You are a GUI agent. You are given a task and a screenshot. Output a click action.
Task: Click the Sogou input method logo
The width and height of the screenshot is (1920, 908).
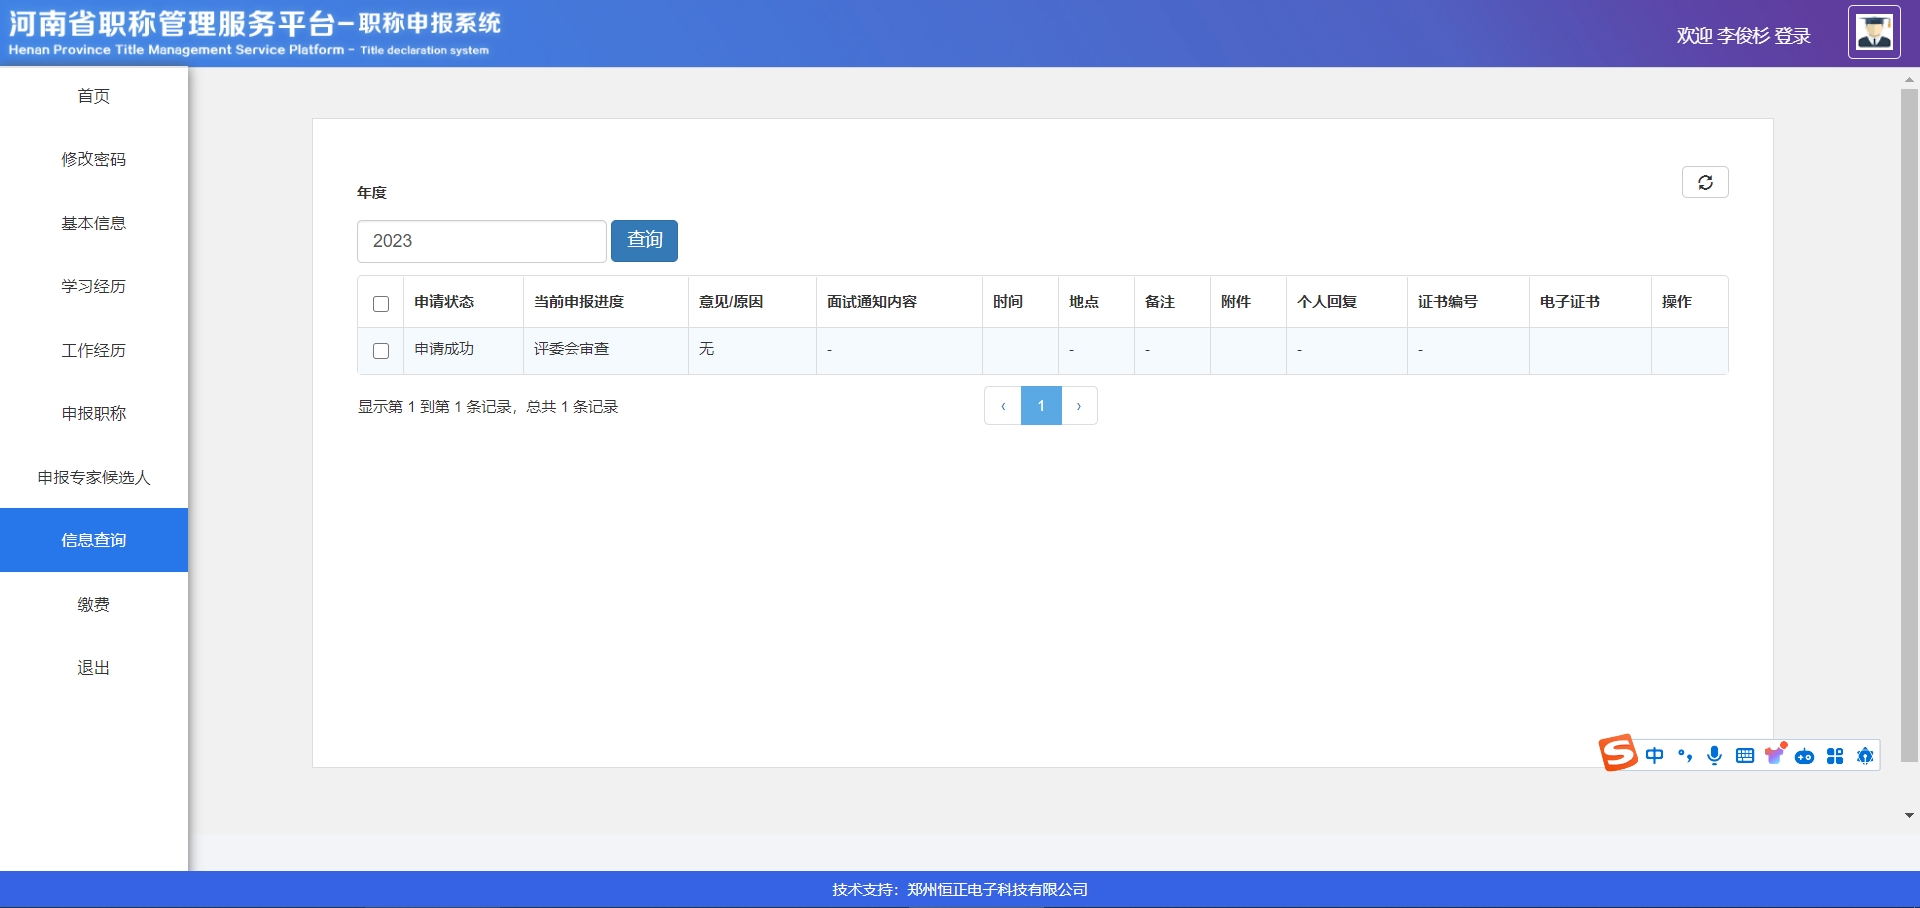coord(1617,753)
